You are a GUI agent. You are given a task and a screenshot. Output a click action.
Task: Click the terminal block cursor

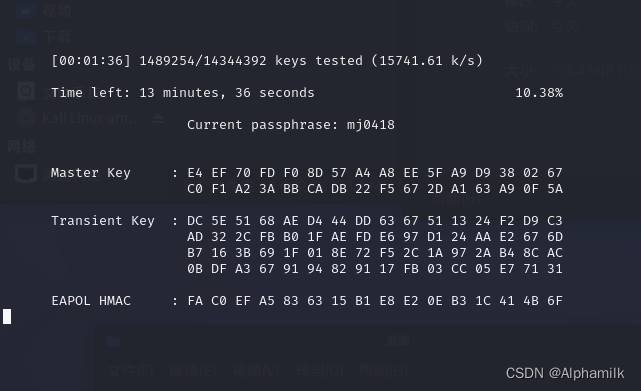[7, 317]
